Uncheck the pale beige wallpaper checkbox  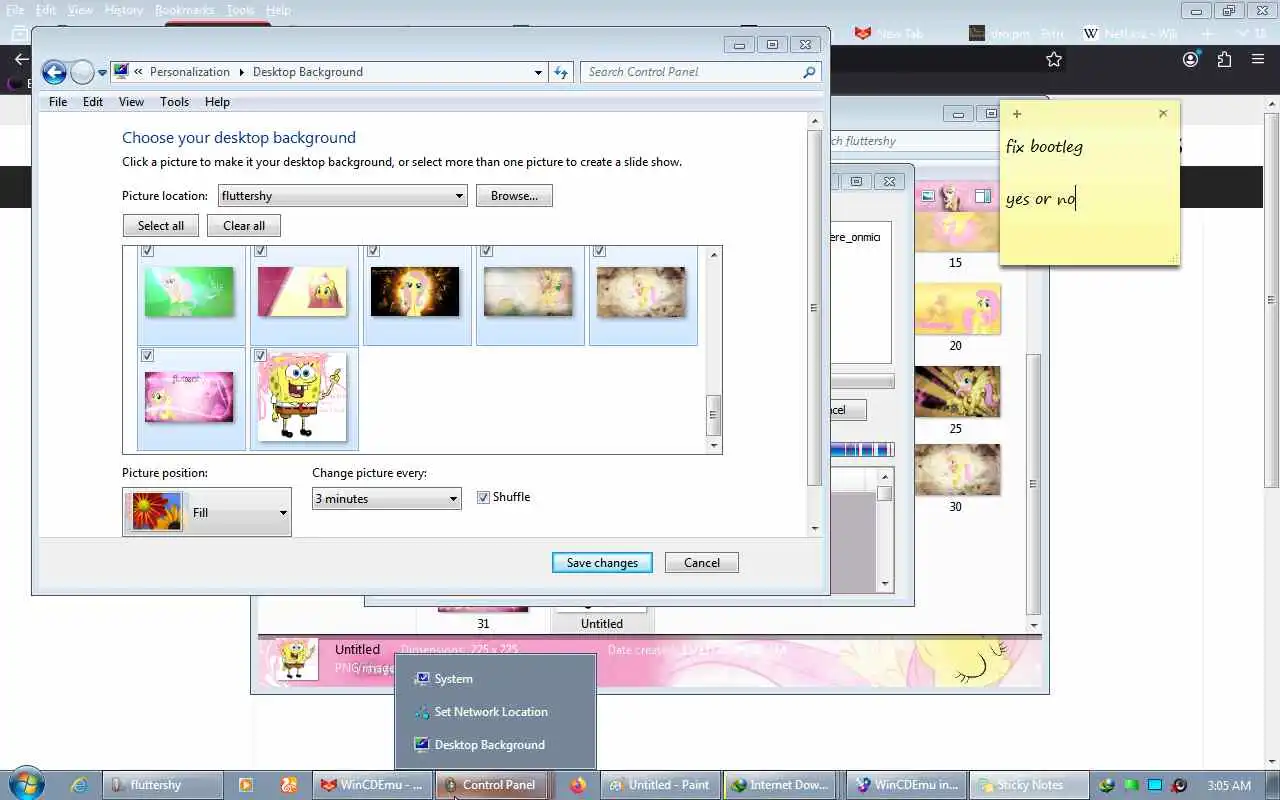coord(486,252)
